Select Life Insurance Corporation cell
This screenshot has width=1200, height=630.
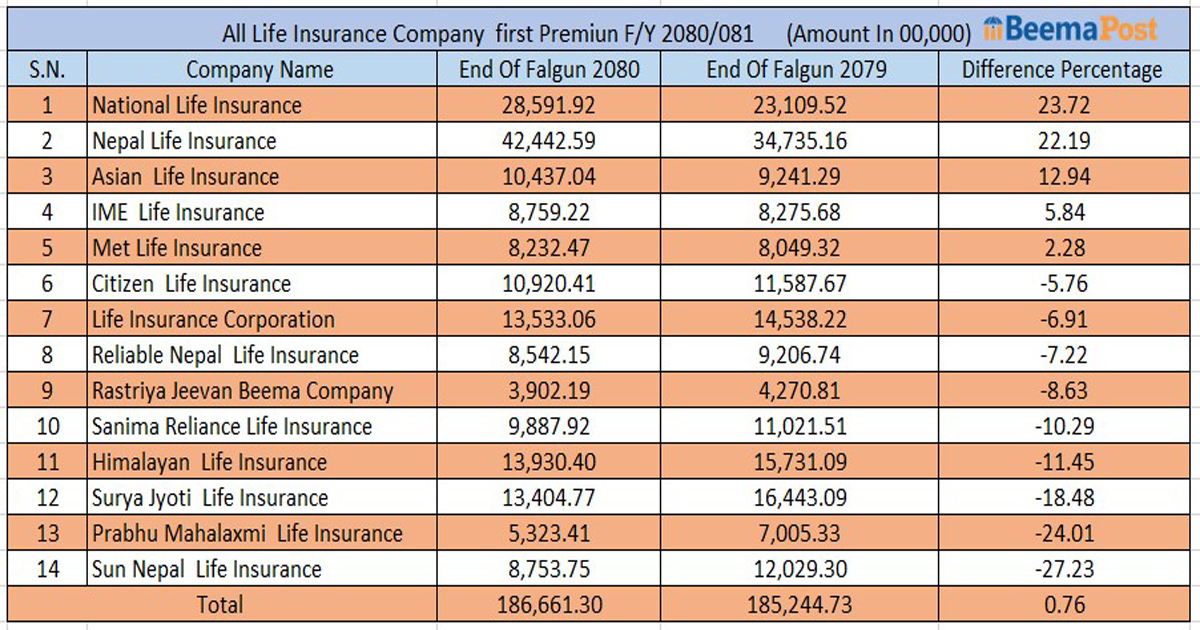(213, 320)
